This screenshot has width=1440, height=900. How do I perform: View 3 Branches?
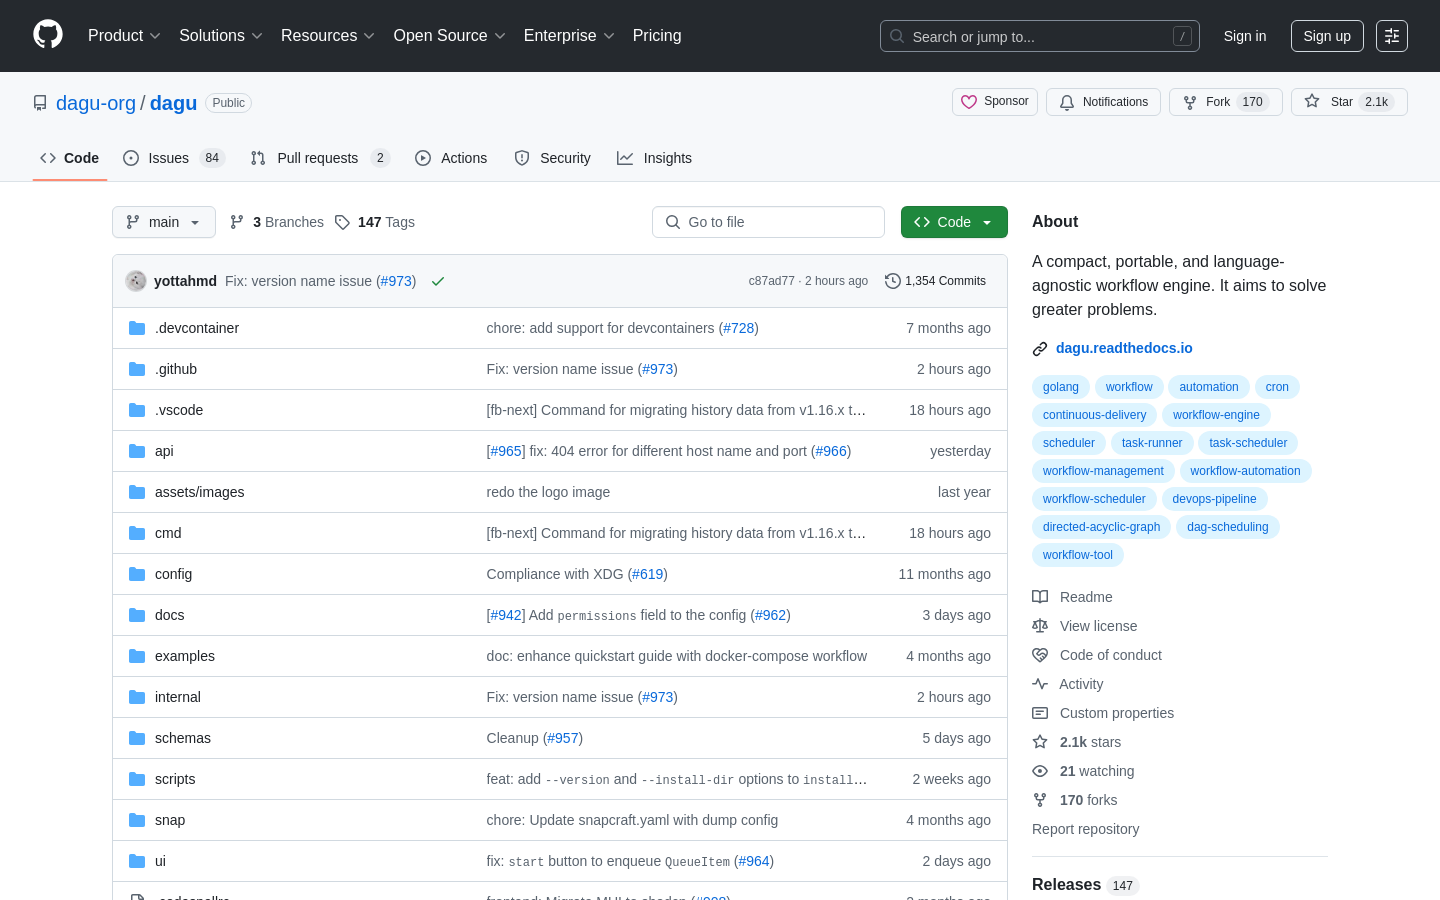pyautogui.click(x=277, y=222)
